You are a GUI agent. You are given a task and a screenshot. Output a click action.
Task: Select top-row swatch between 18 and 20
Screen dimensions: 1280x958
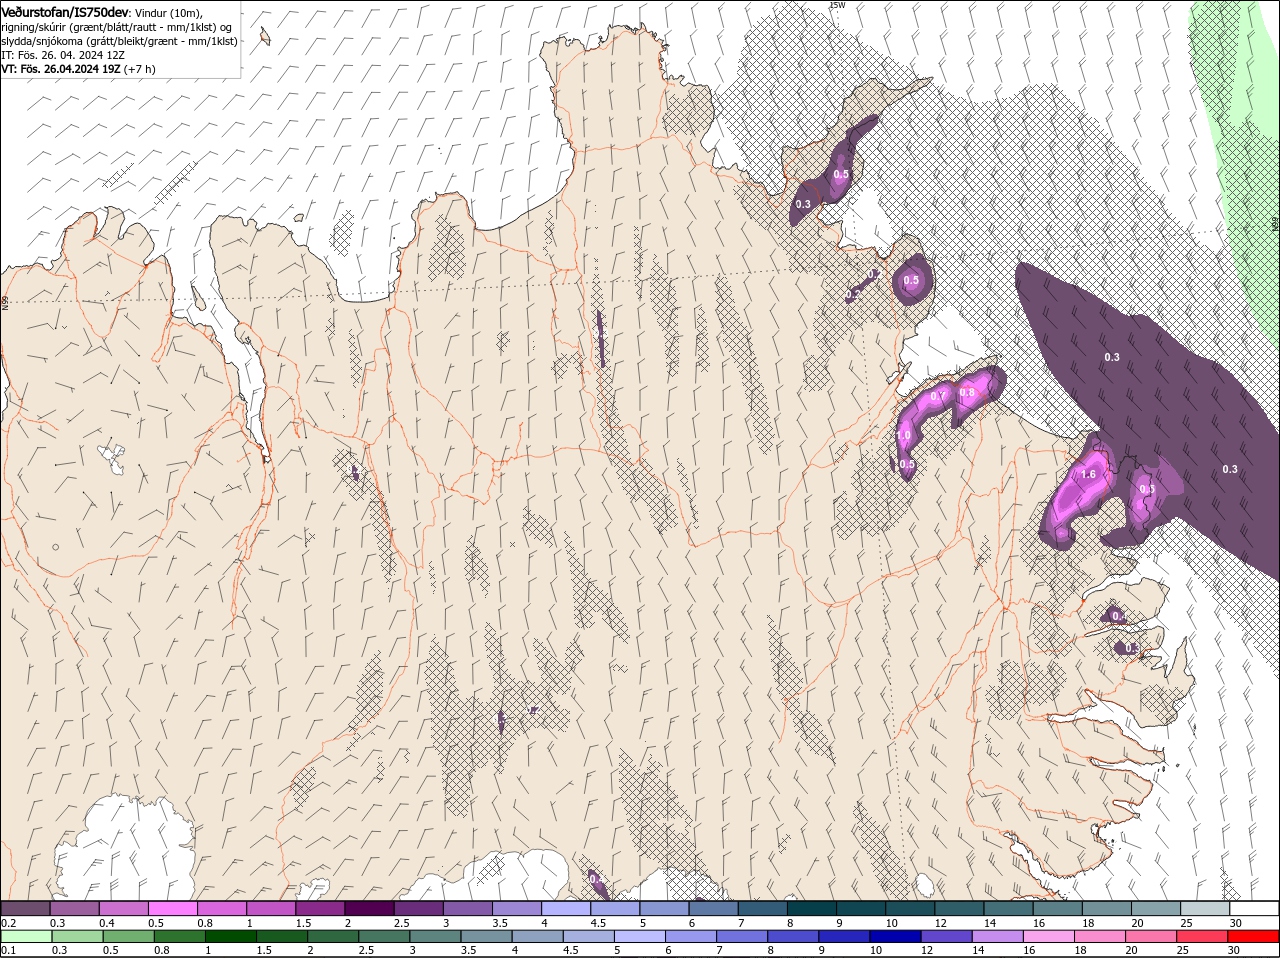1106,908
